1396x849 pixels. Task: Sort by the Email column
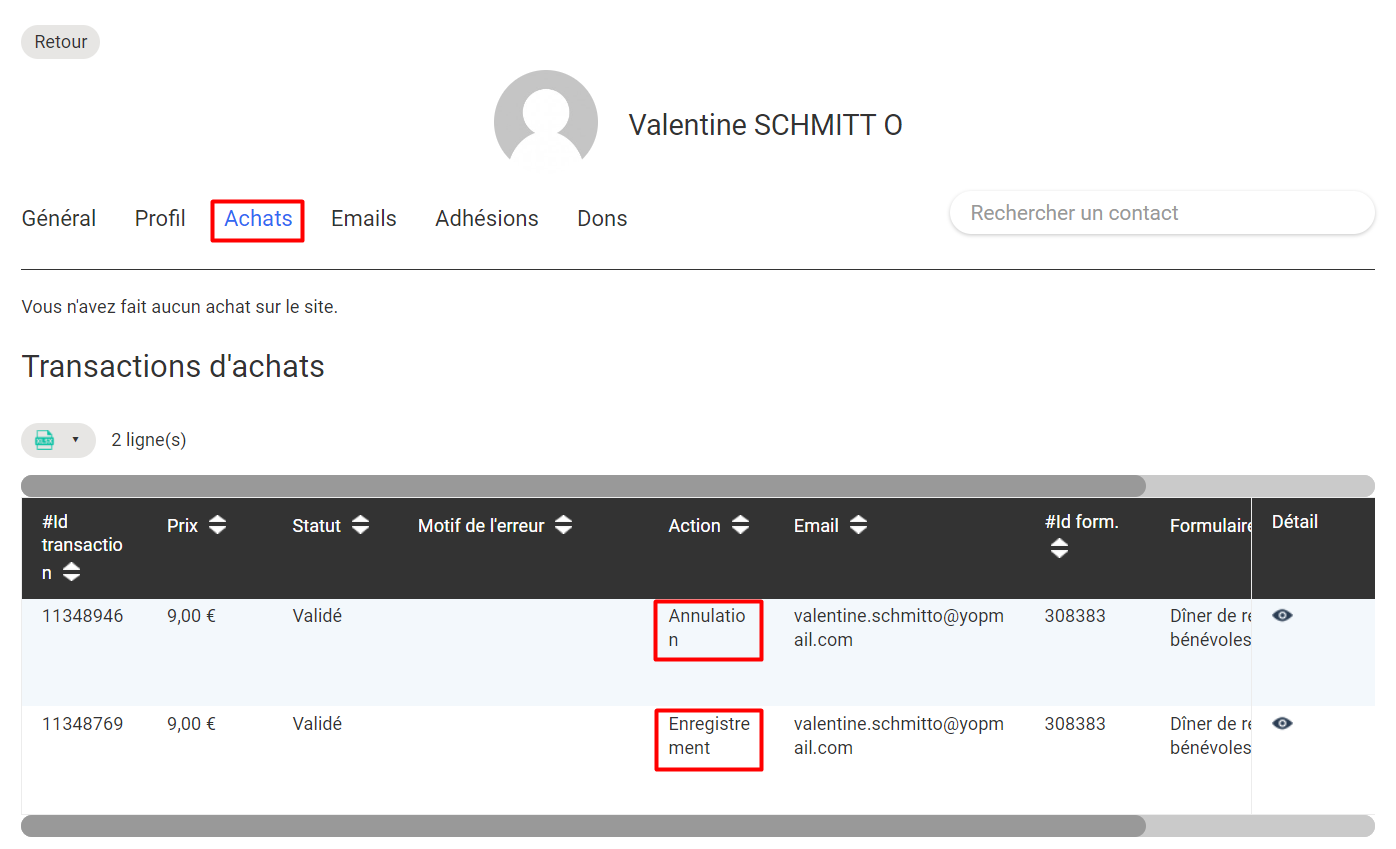click(x=858, y=525)
